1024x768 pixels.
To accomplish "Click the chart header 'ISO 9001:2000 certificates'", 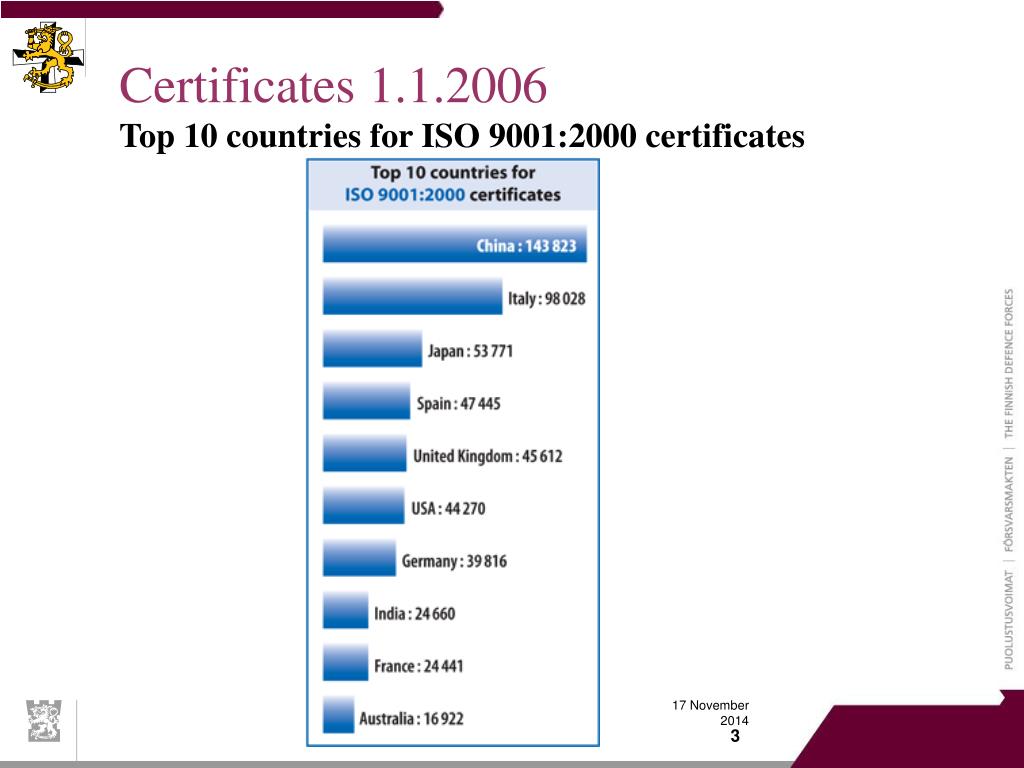I will [453, 195].
